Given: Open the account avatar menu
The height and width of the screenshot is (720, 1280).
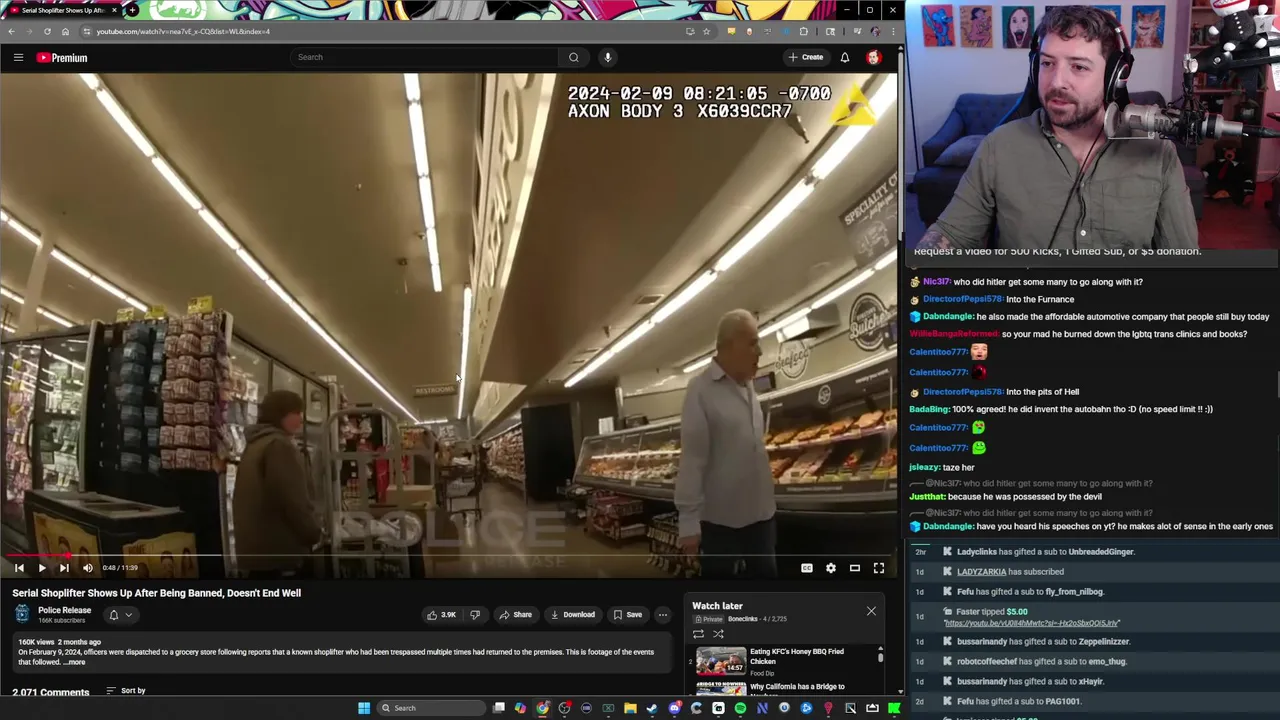Looking at the screenshot, I should pos(874,57).
